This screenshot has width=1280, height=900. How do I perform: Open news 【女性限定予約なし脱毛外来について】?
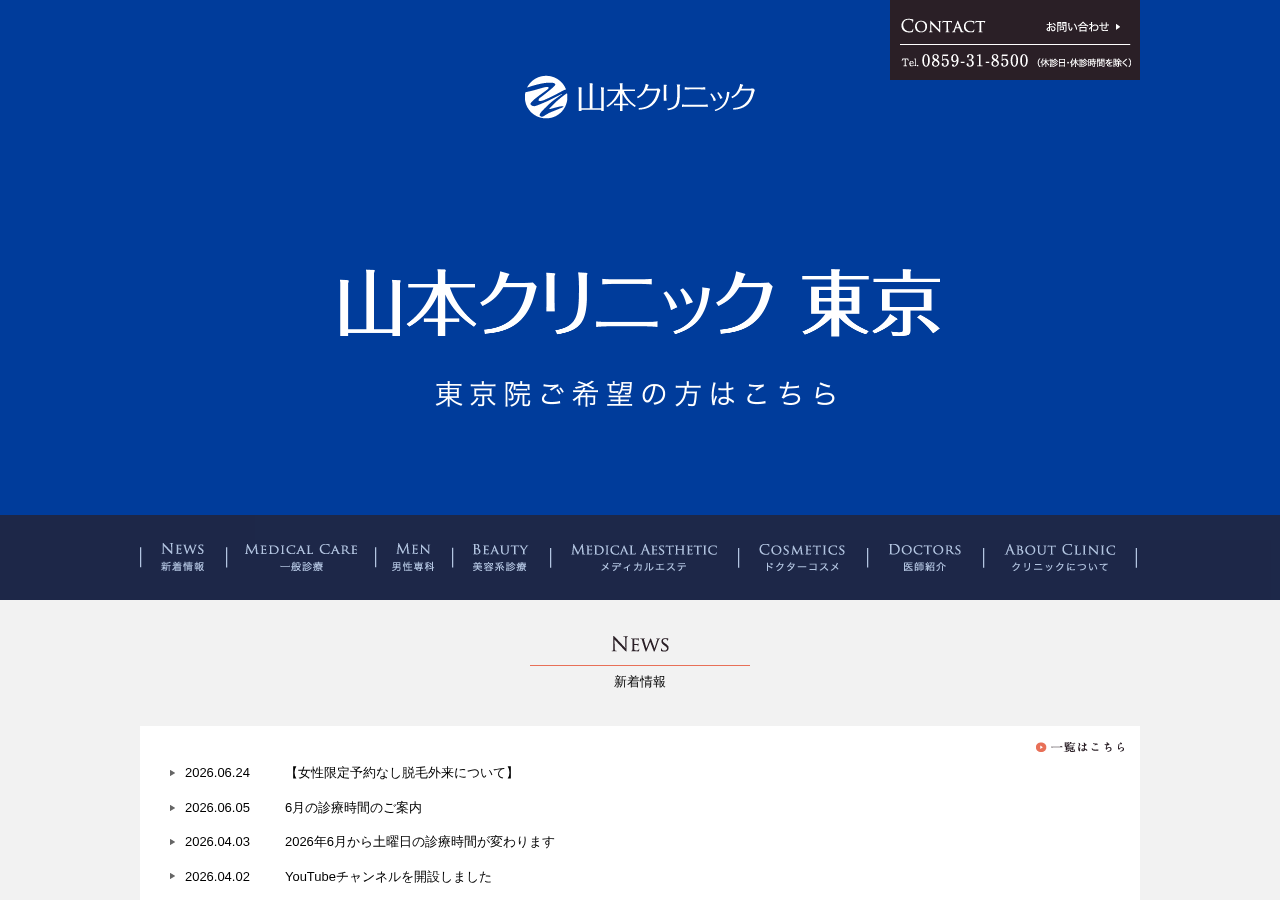click(x=401, y=773)
